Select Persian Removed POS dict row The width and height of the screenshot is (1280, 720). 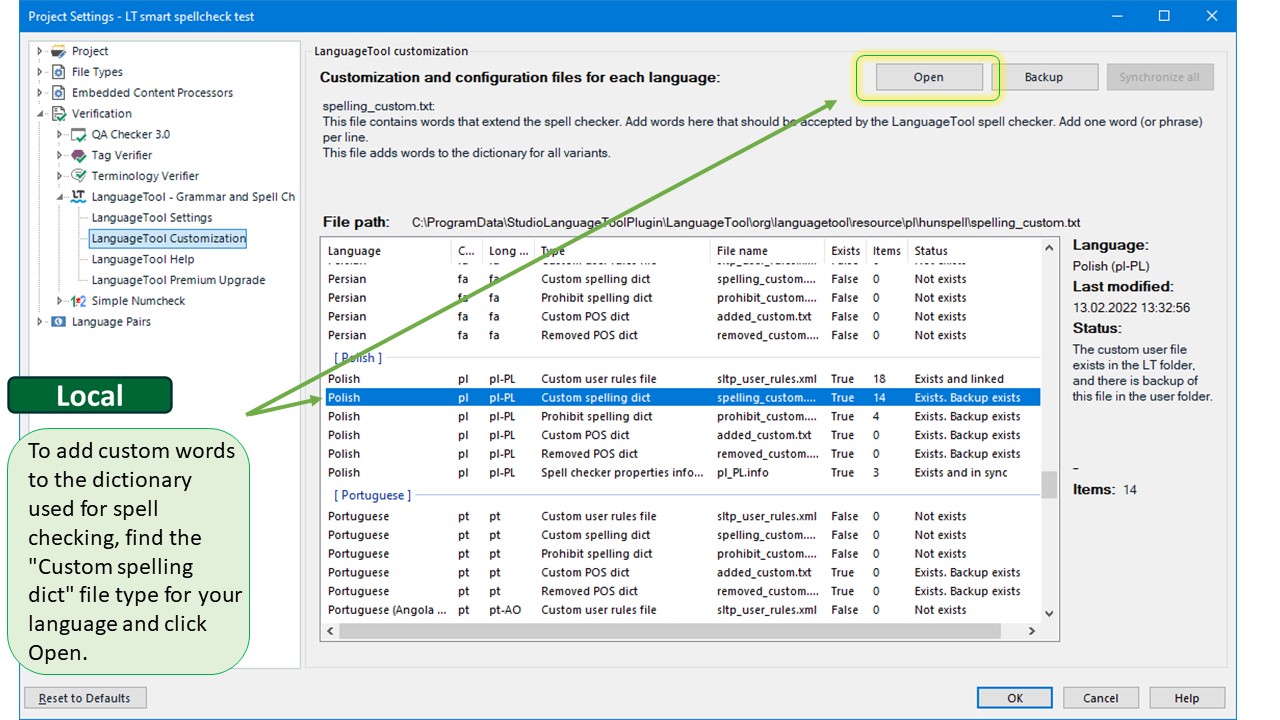[x=680, y=335]
